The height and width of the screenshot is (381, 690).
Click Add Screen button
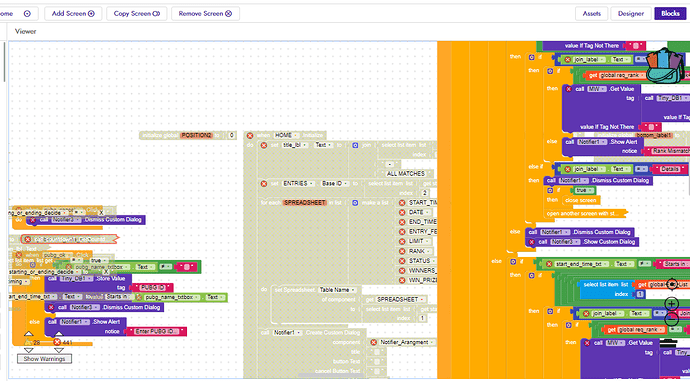(x=73, y=14)
